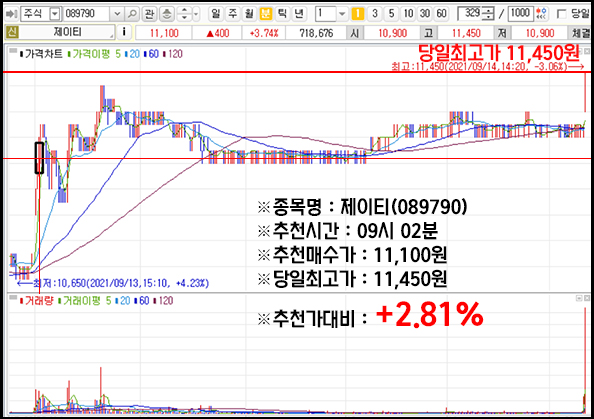Click the green 신 badge icon
The height and width of the screenshot is (419, 594).
12,32
